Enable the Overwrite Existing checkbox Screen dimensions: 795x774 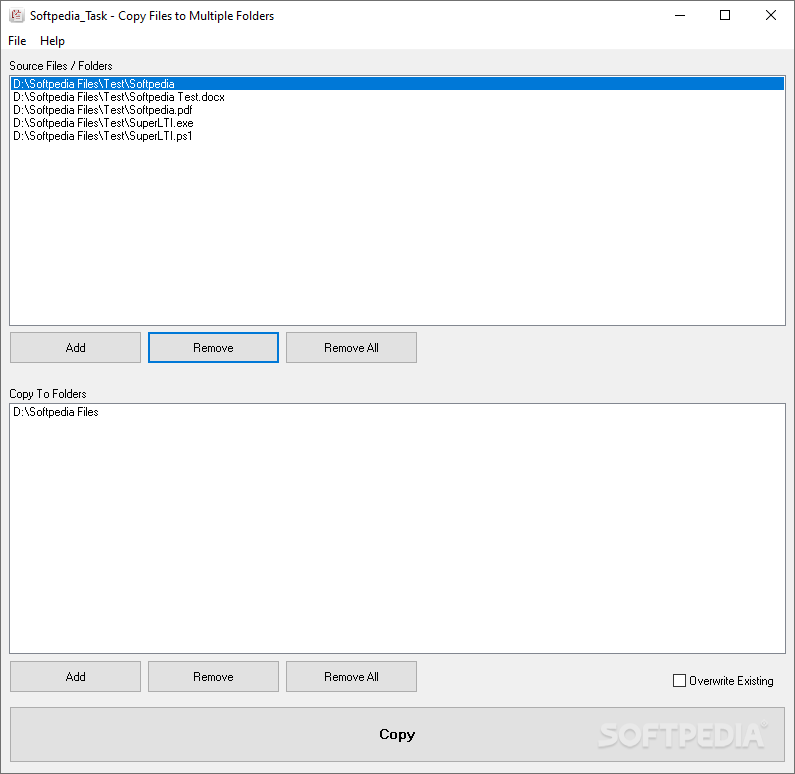[679, 681]
